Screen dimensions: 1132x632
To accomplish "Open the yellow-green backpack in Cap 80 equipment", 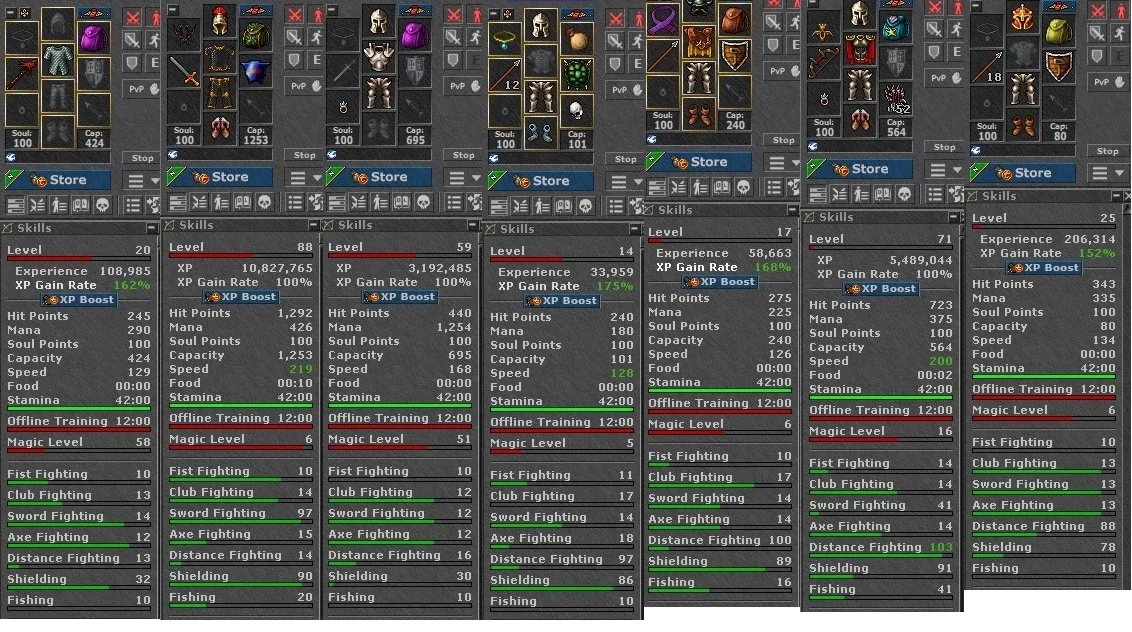I will pos(1058,32).
